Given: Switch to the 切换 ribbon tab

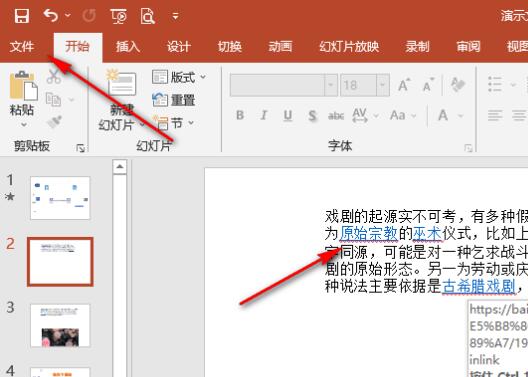Looking at the screenshot, I should coord(230,47).
